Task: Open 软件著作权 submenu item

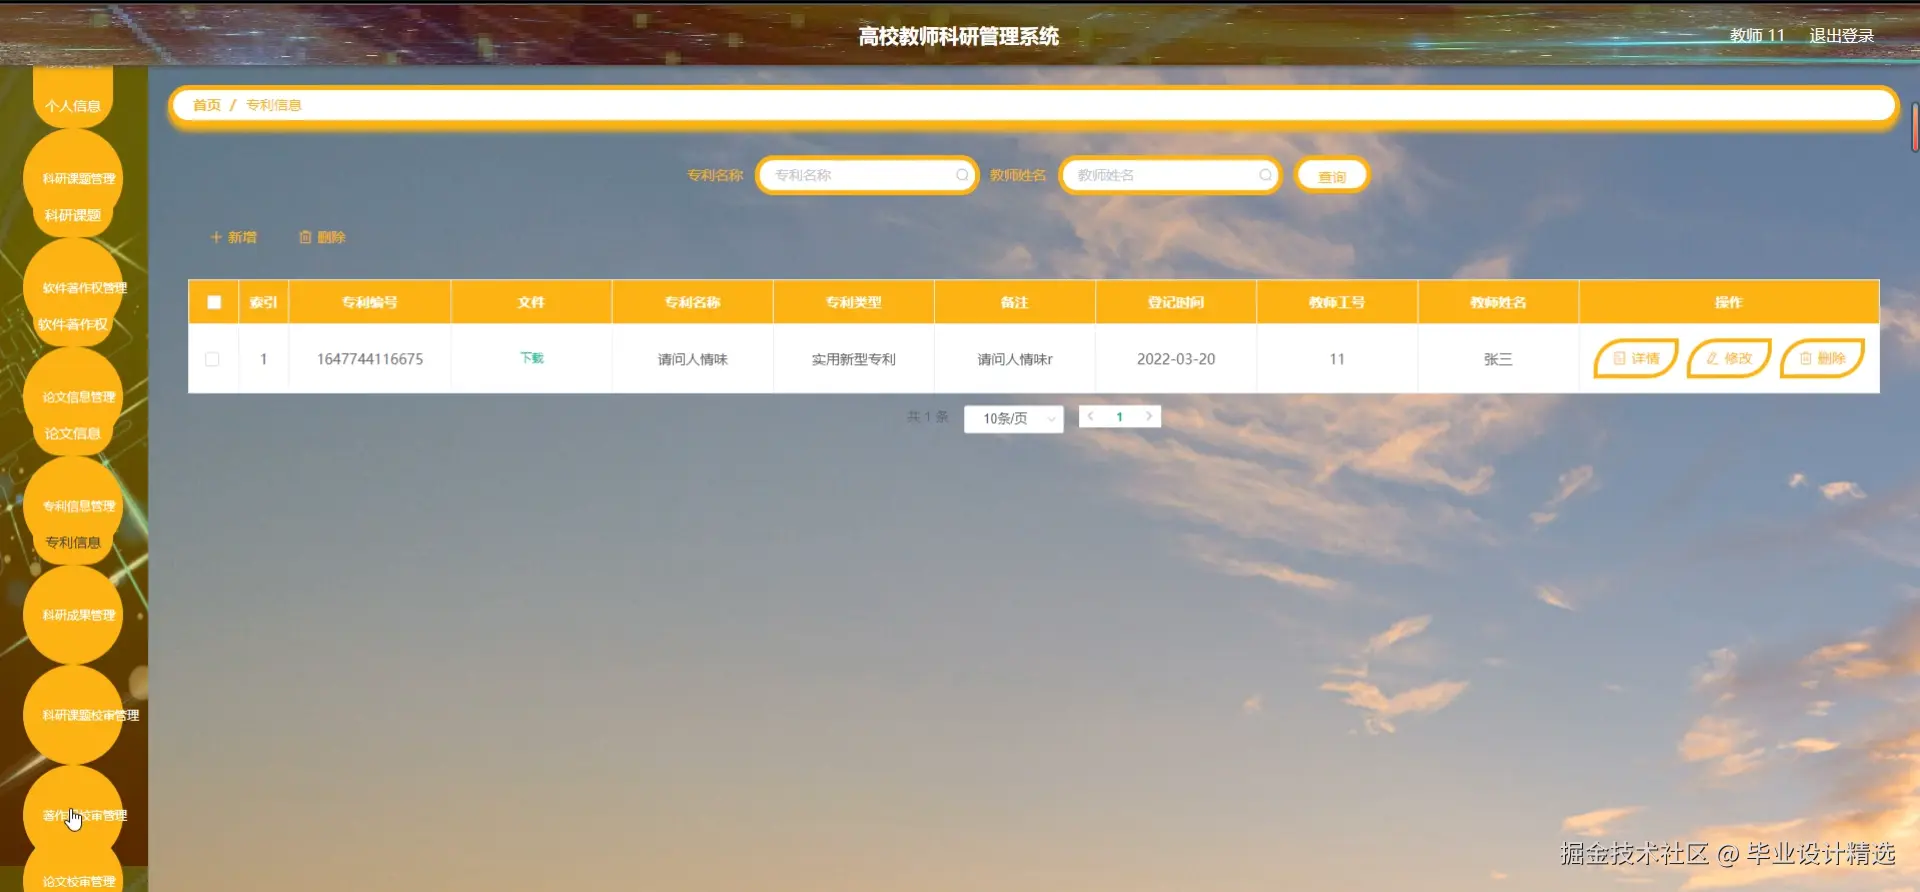Action: point(73,324)
